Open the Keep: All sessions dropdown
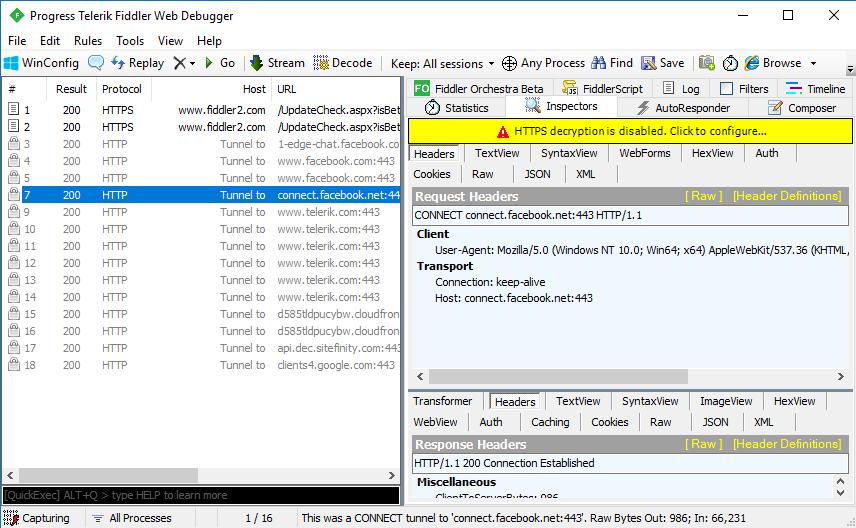 (x=442, y=64)
